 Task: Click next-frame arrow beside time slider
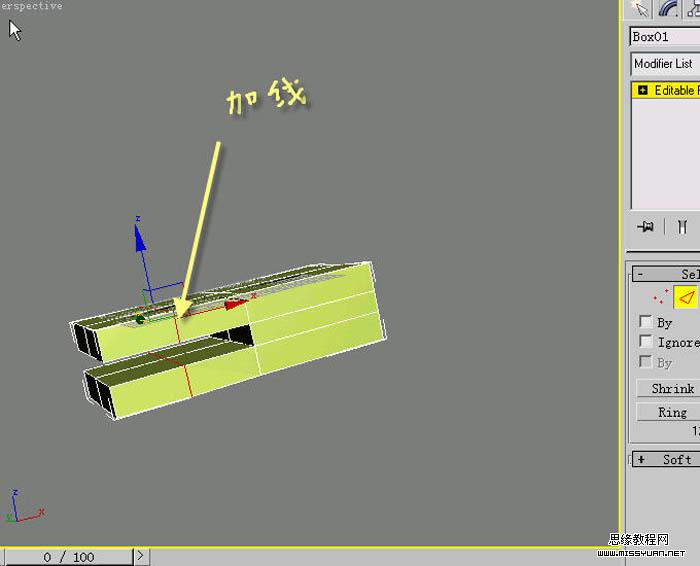click(141, 556)
